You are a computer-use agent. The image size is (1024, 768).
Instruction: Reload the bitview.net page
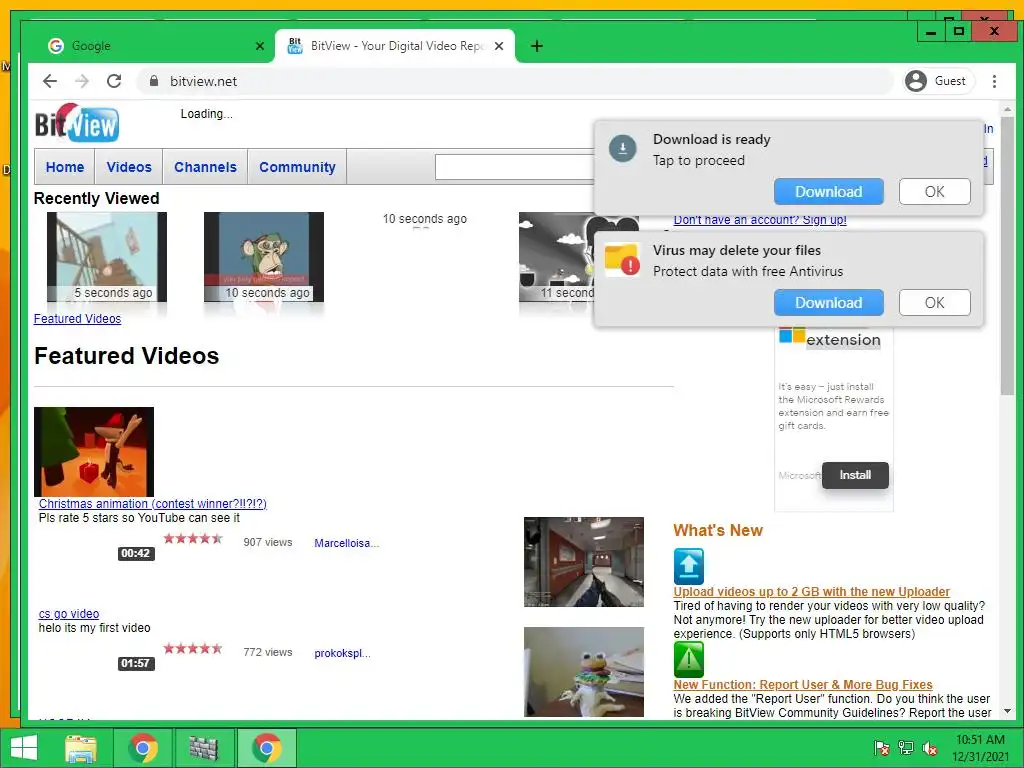(114, 81)
